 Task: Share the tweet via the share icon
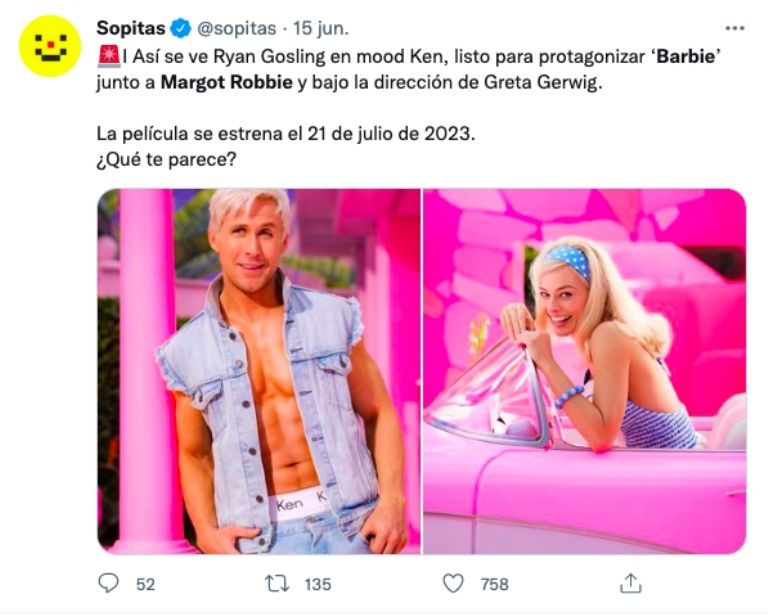(630, 582)
